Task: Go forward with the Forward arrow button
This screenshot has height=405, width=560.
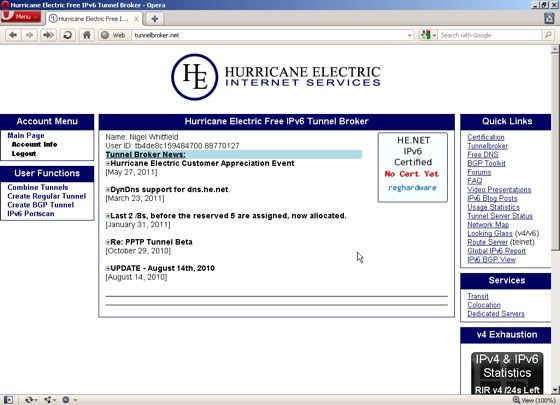Action: (x=30, y=35)
